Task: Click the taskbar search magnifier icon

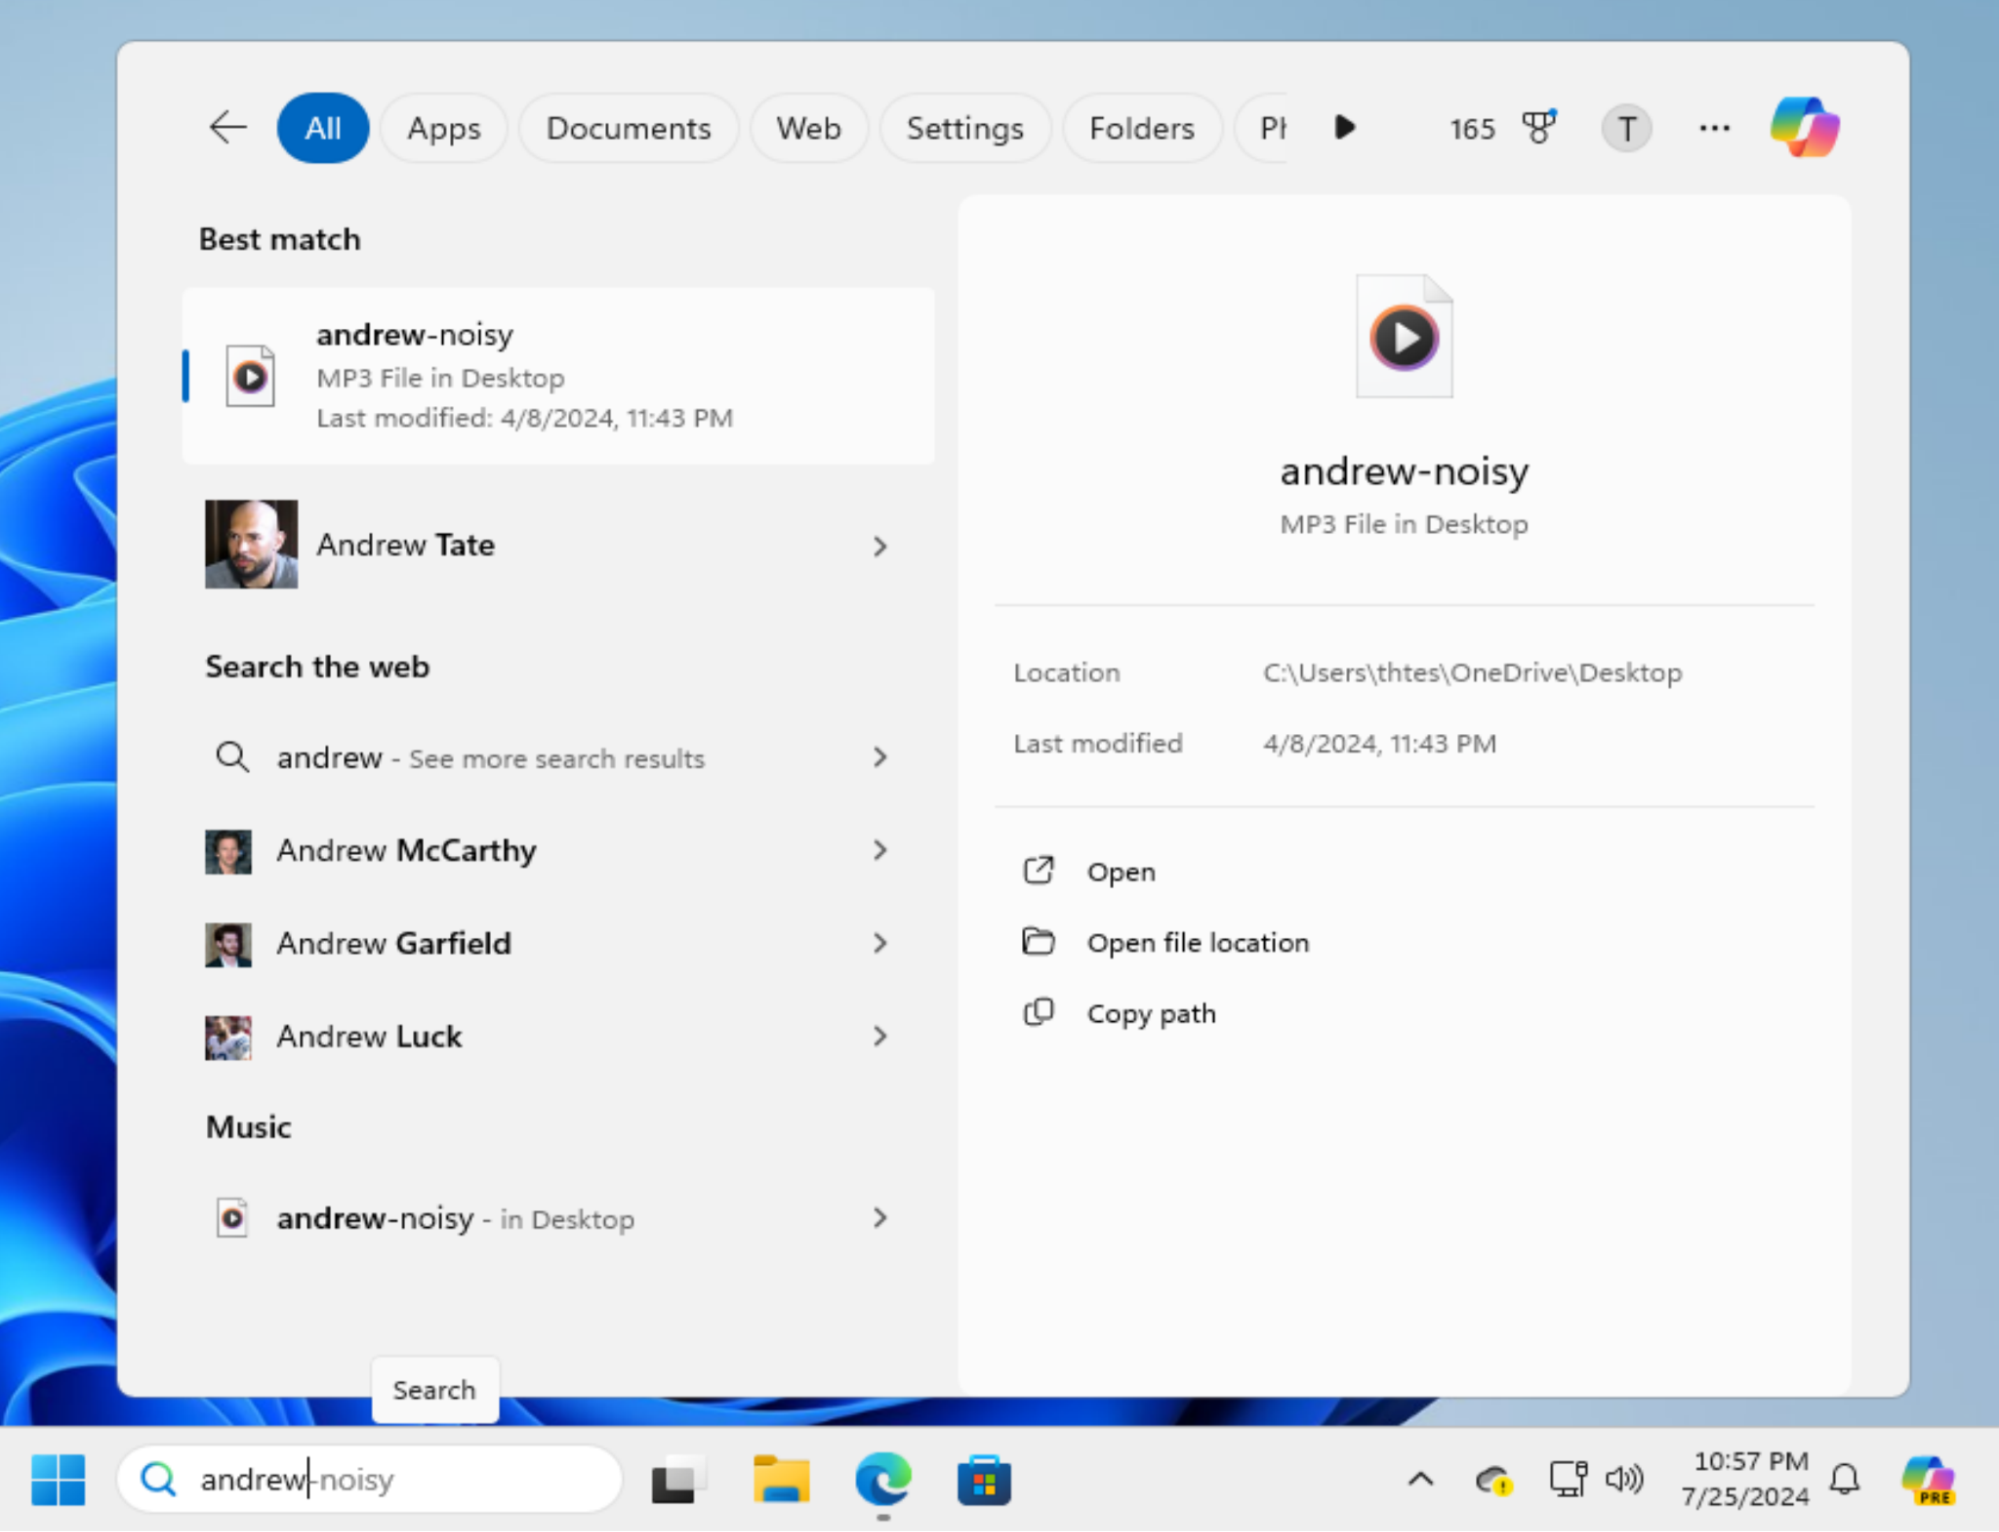Action: coord(158,1479)
